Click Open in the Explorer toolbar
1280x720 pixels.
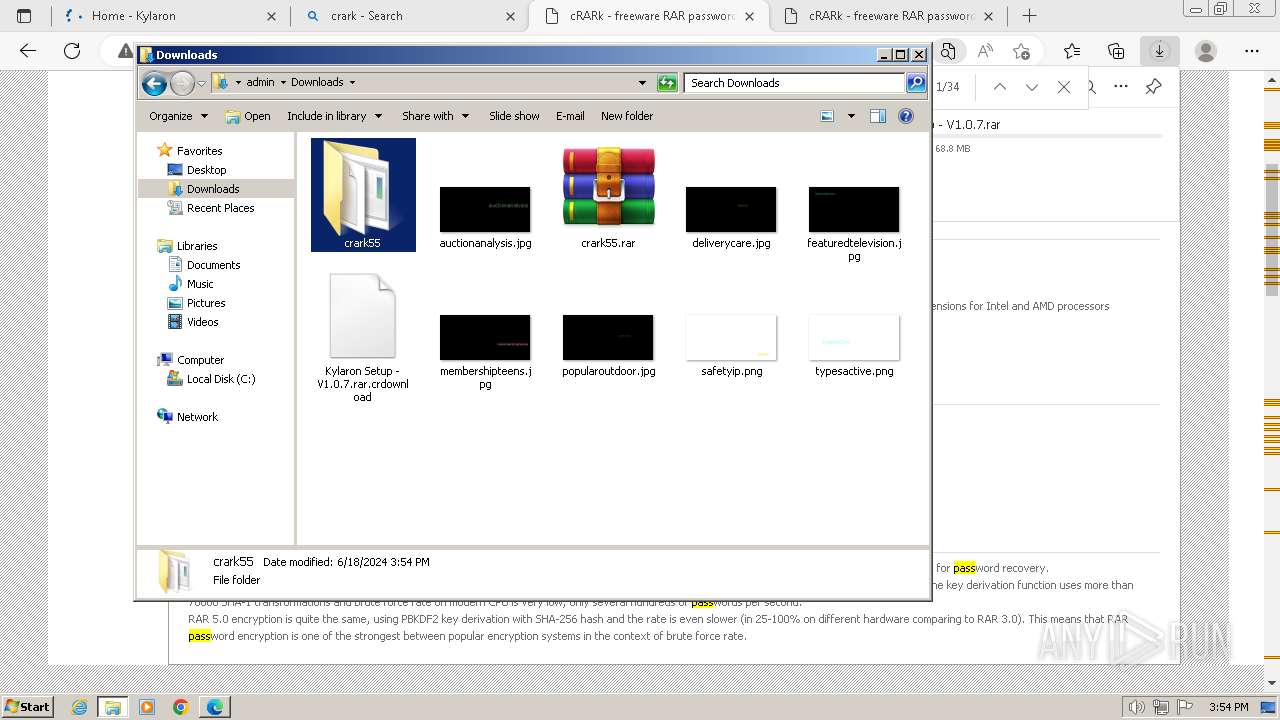pos(248,116)
